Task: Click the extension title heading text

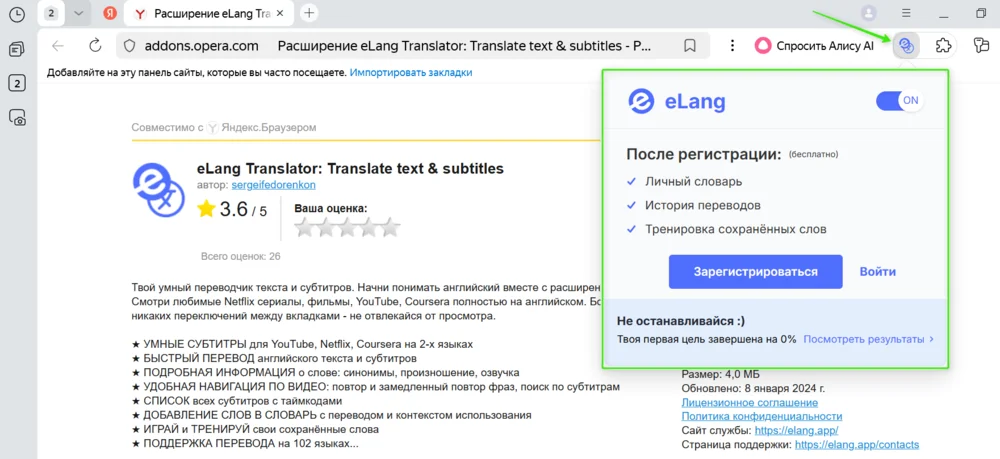Action: point(350,168)
